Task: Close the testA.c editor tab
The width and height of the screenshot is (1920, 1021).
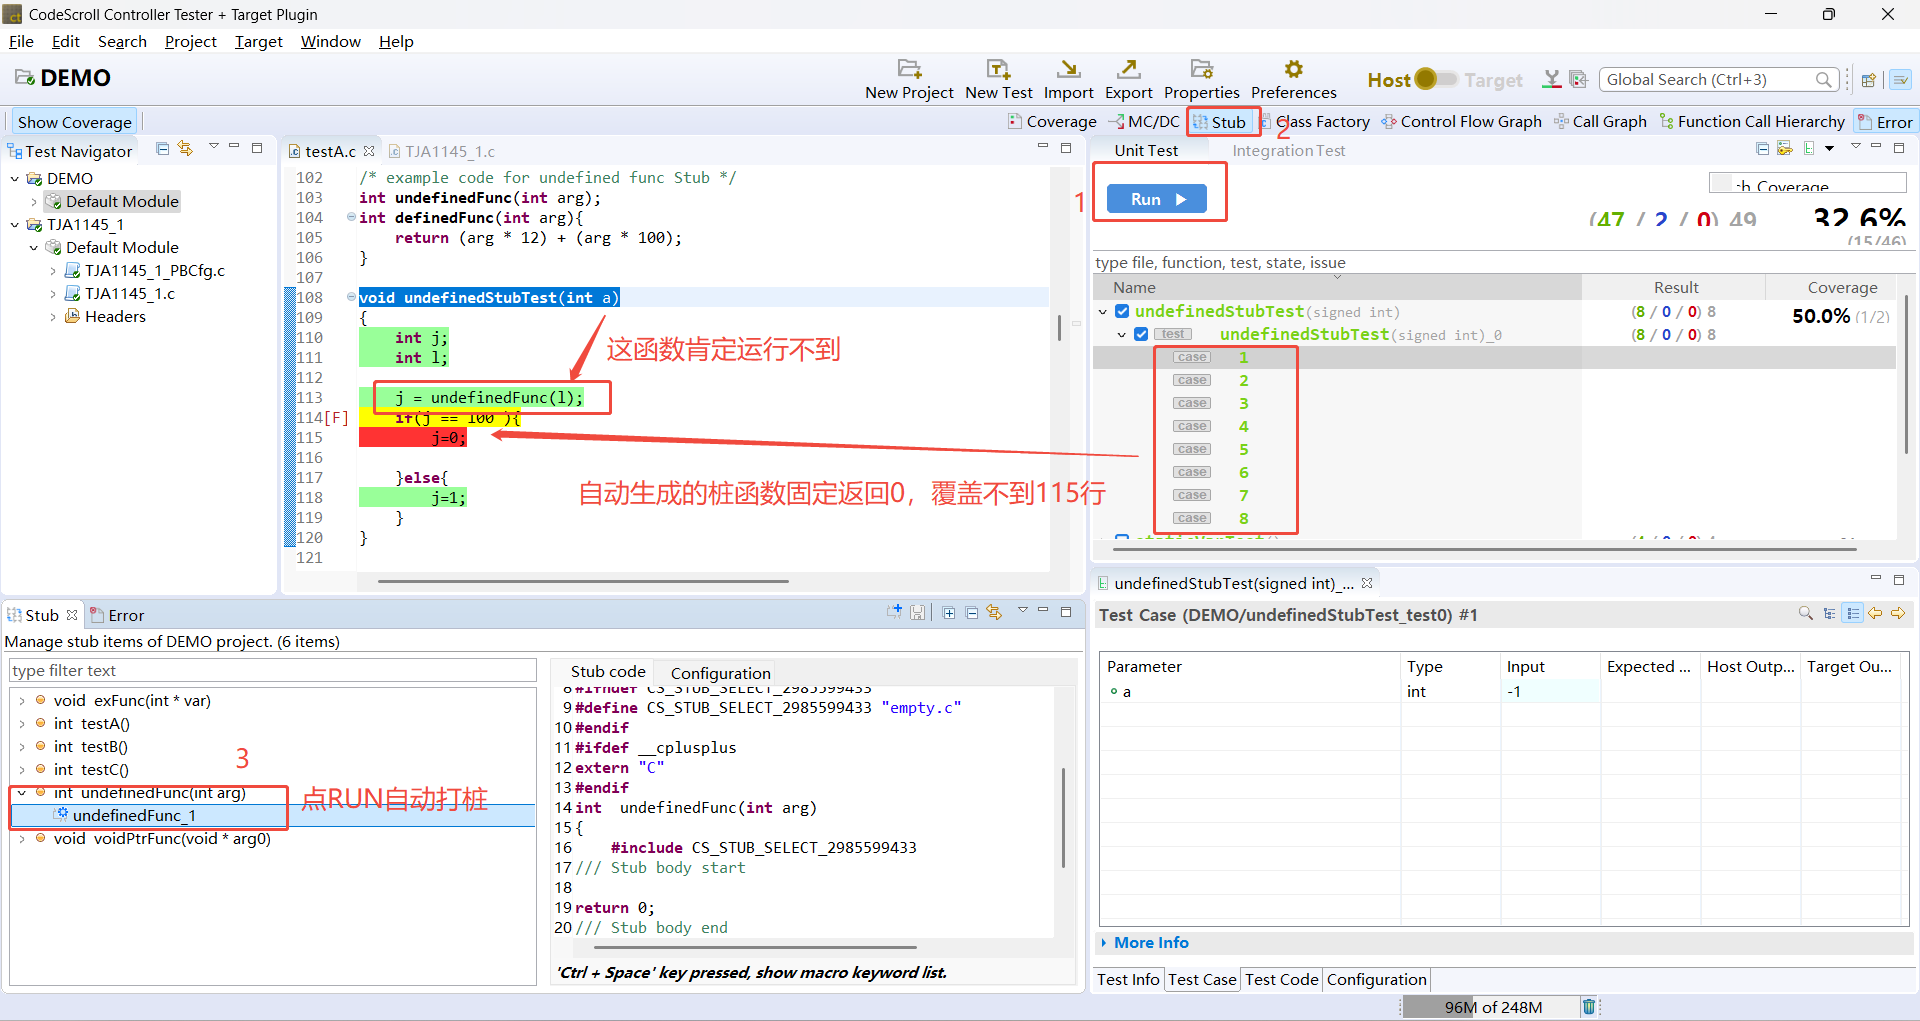Action: pyautogui.click(x=369, y=151)
